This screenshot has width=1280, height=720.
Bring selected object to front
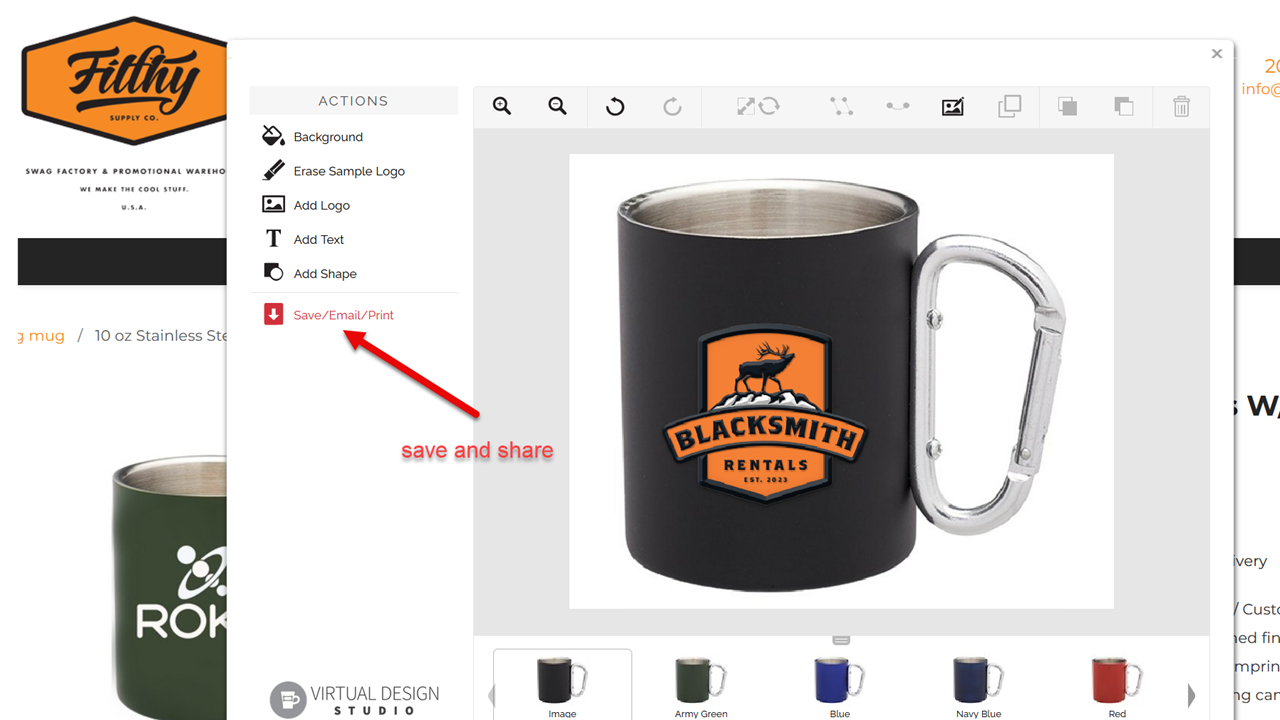(x=1067, y=106)
